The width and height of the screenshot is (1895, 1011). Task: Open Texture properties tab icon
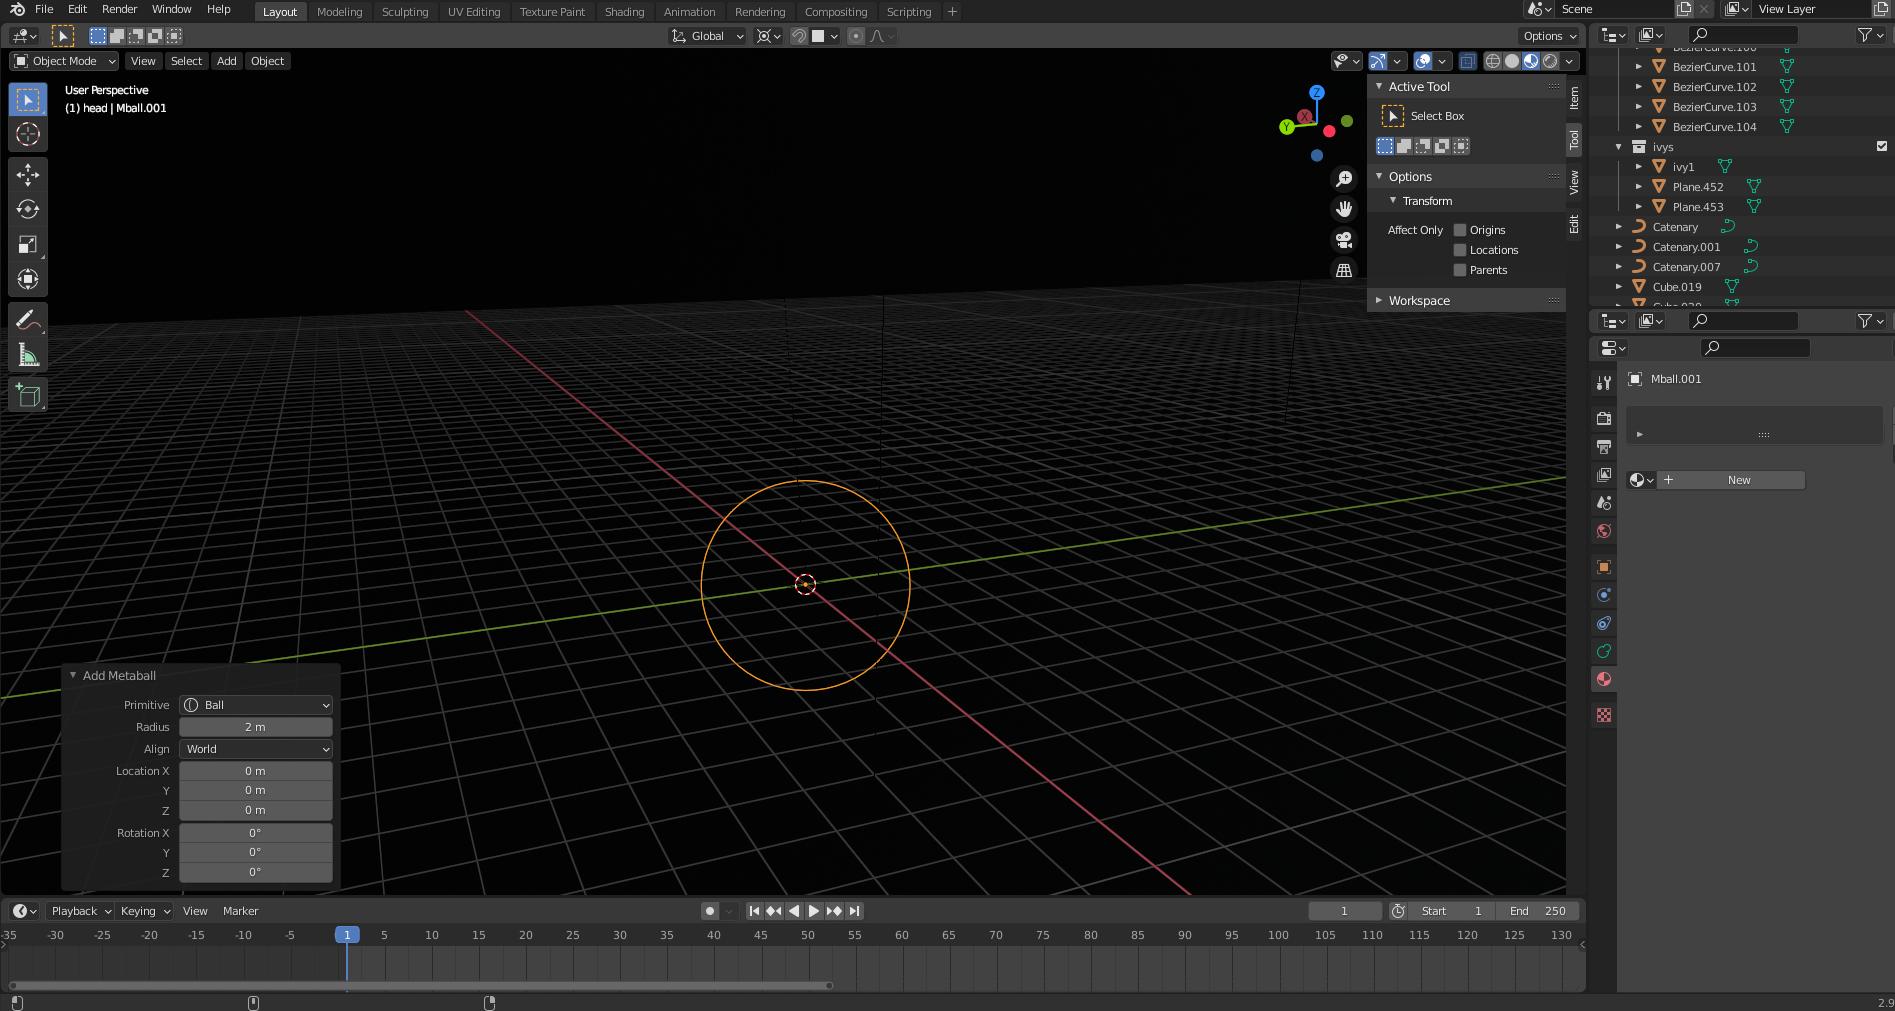1604,715
